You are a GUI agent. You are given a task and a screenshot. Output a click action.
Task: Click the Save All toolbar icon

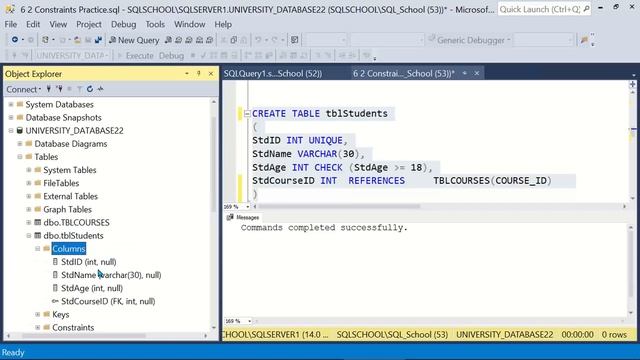(98, 40)
